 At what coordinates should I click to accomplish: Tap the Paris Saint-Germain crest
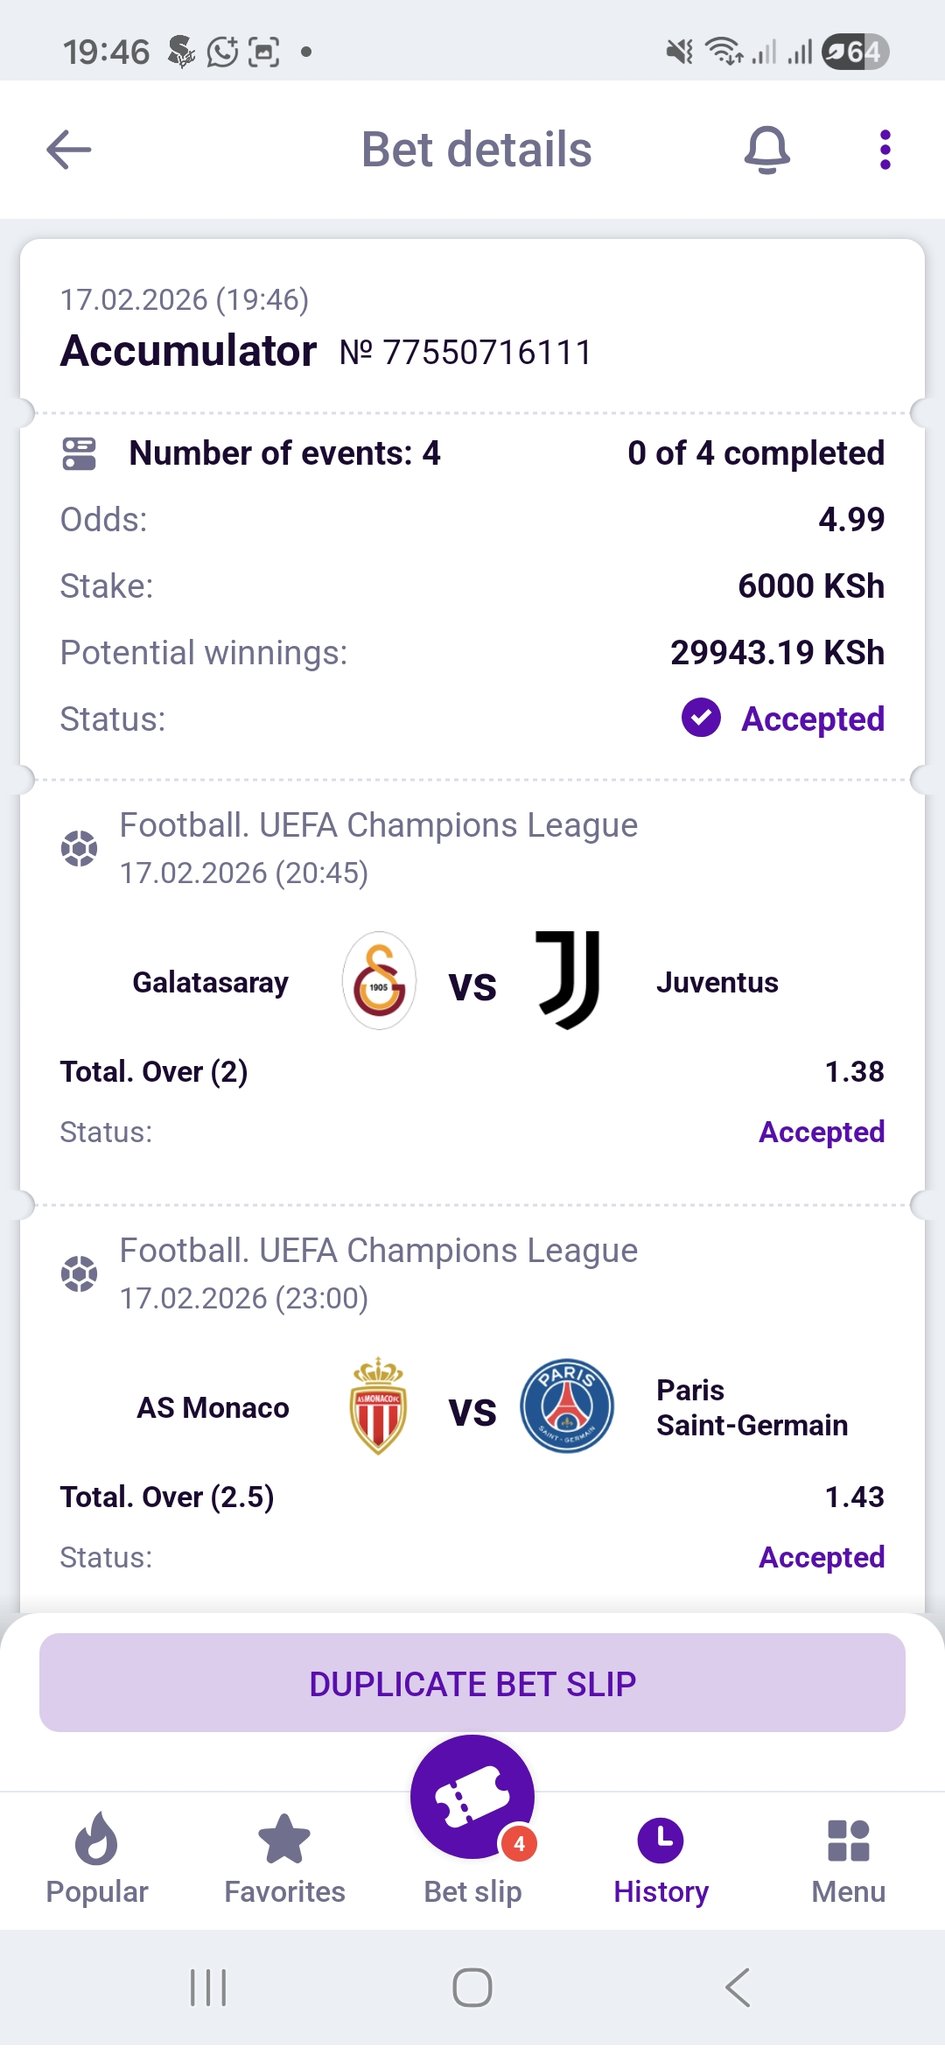pos(567,1406)
